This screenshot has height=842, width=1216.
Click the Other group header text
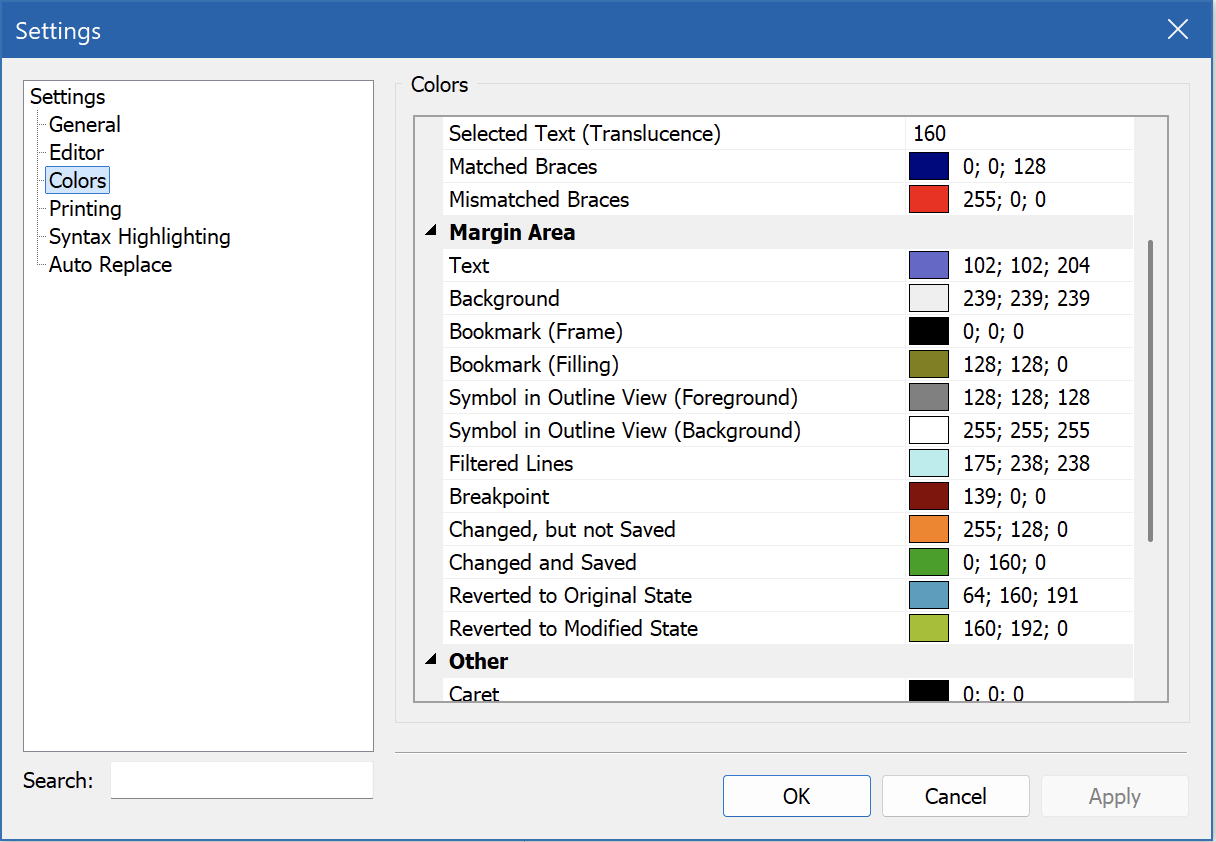(x=479, y=661)
